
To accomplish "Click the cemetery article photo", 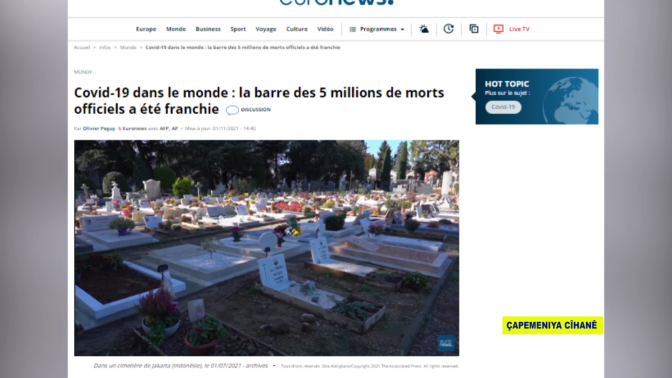I will [x=267, y=248].
